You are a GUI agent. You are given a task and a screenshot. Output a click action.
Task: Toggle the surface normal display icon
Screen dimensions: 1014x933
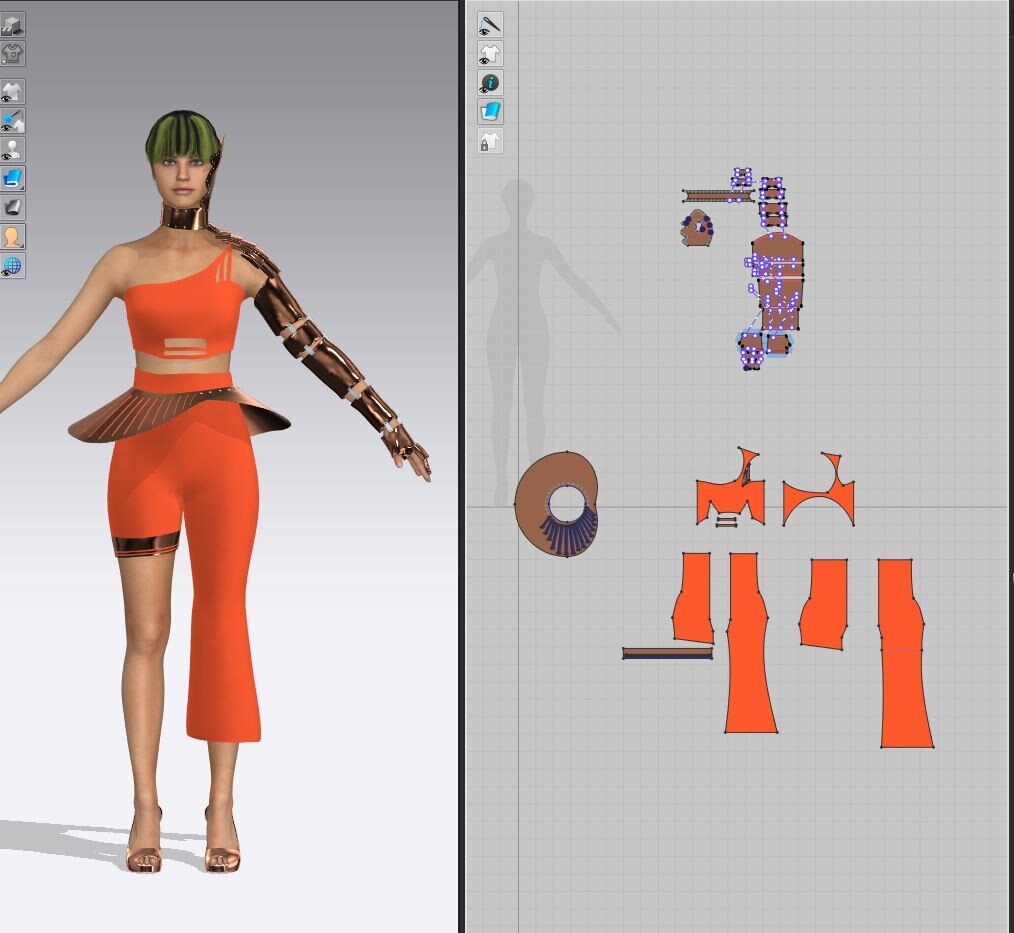tap(14, 208)
